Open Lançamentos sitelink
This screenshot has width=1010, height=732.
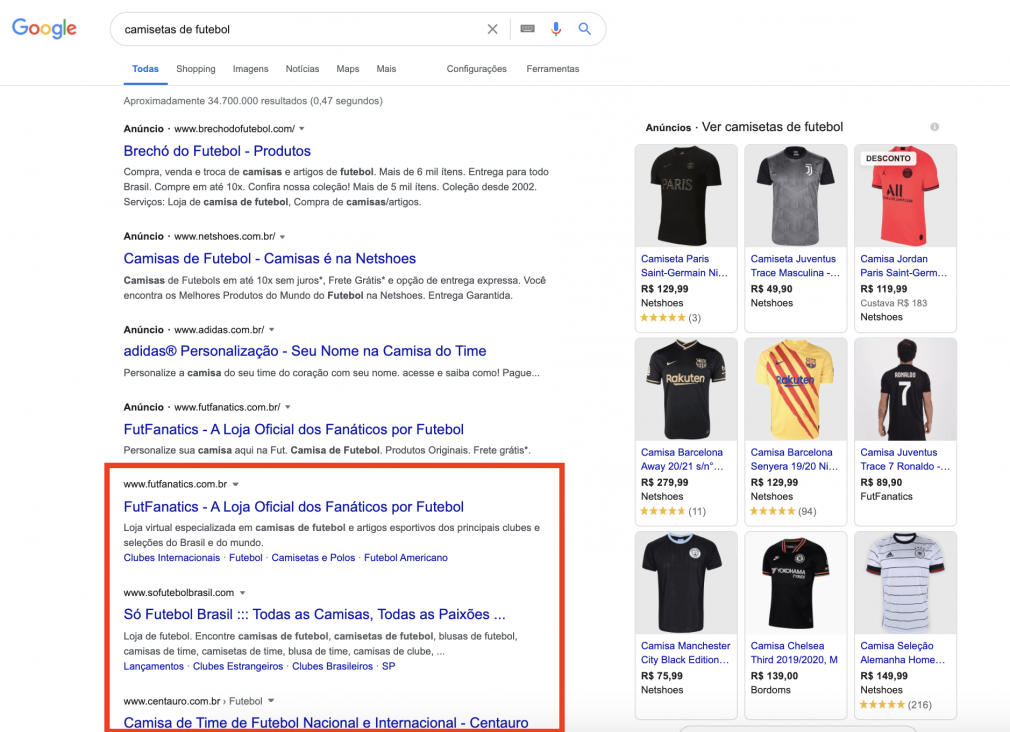click(x=154, y=666)
